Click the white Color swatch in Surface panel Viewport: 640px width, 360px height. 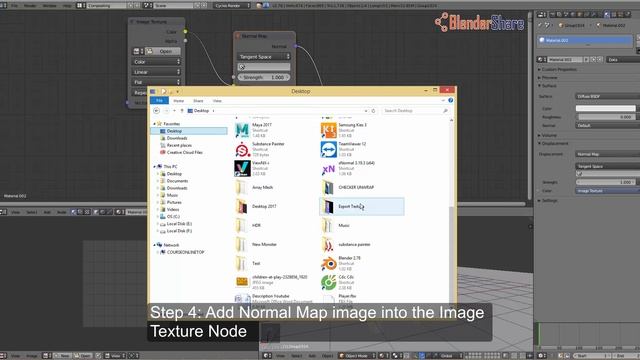pyautogui.click(x=606, y=109)
